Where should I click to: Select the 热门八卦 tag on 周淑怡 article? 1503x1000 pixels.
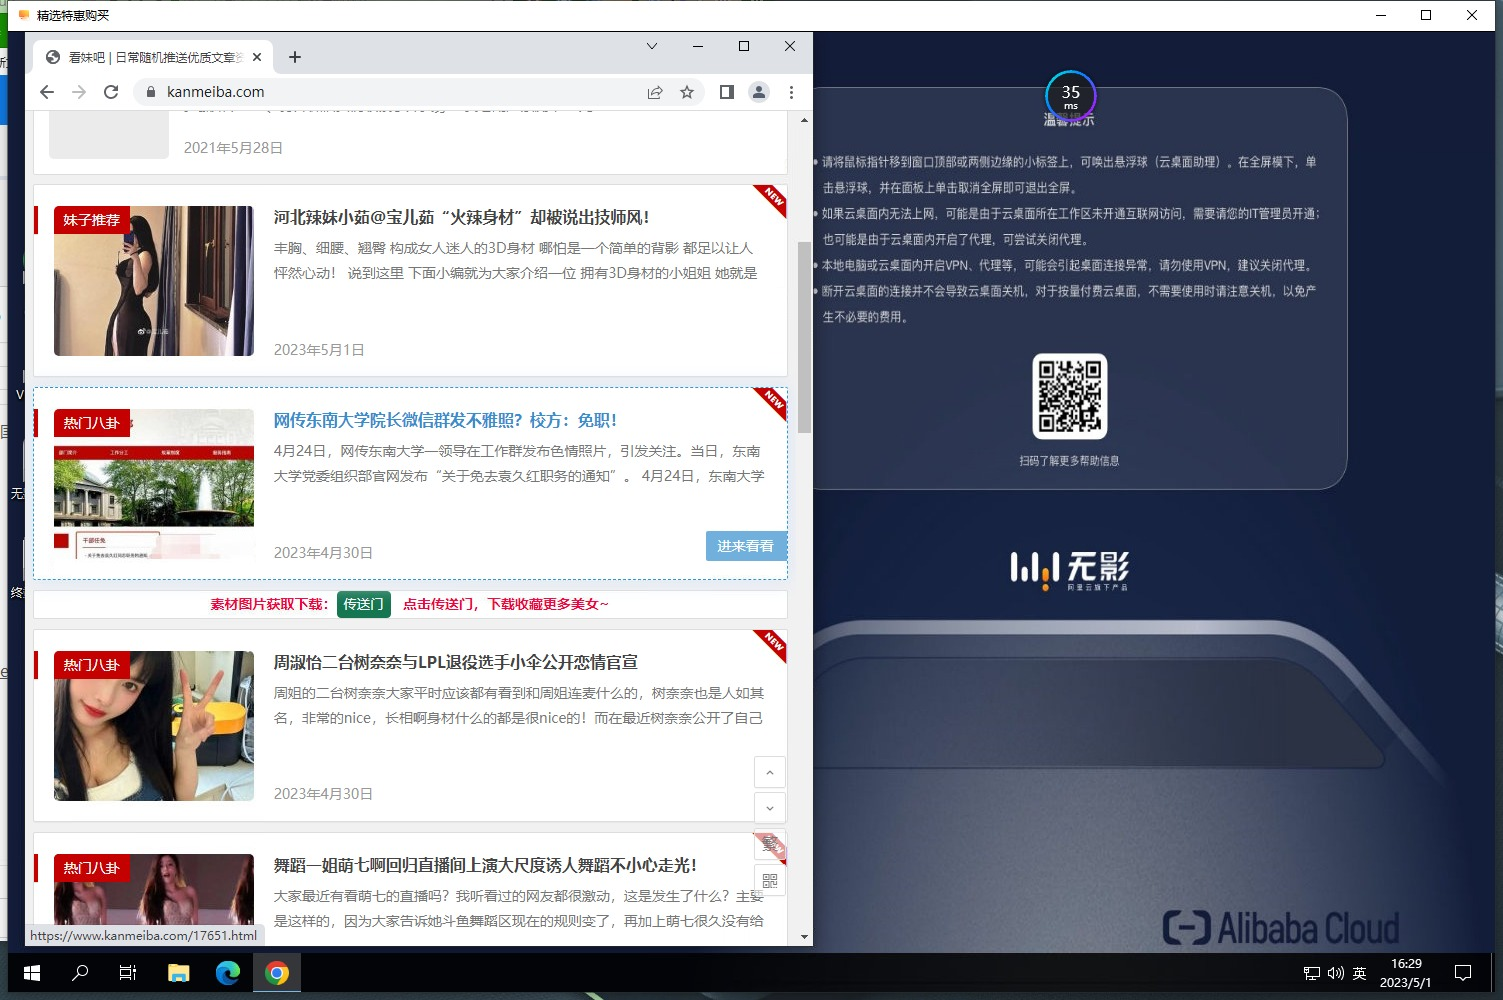91,665
